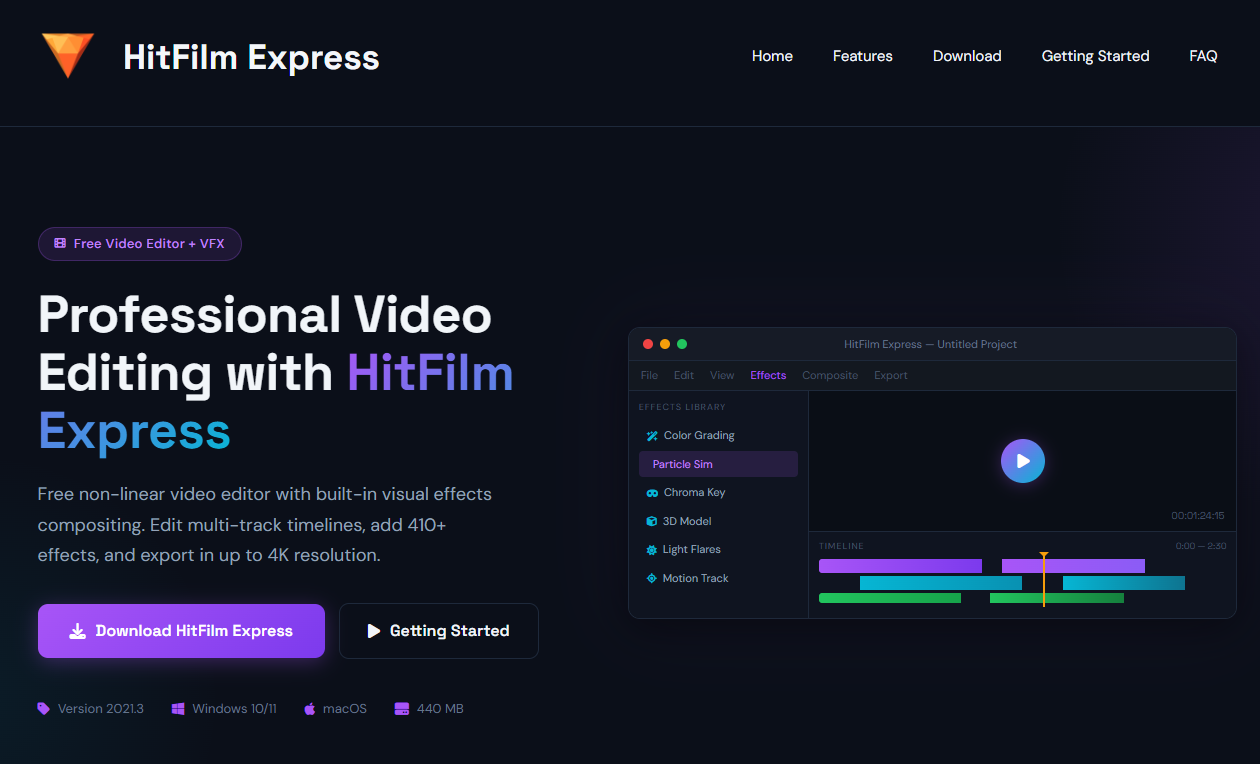Click the tag icon beside Version 2021.3
This screenshot has height=764, width=1260.
point(44,708)
